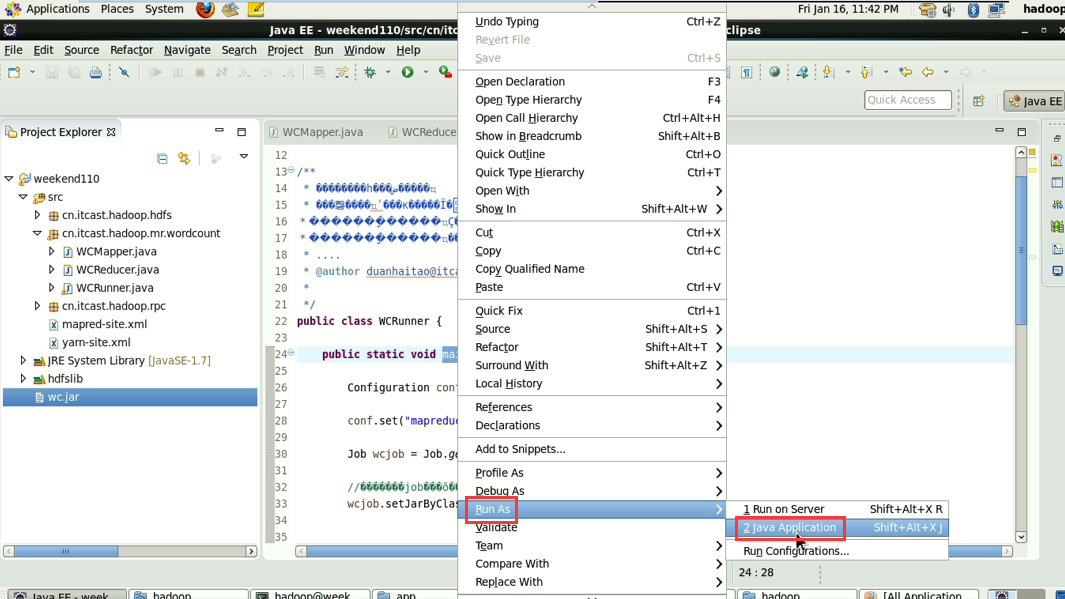Click the Run Last Tool stop-overlay icon

pyautogui.click(x=446, y=72)
